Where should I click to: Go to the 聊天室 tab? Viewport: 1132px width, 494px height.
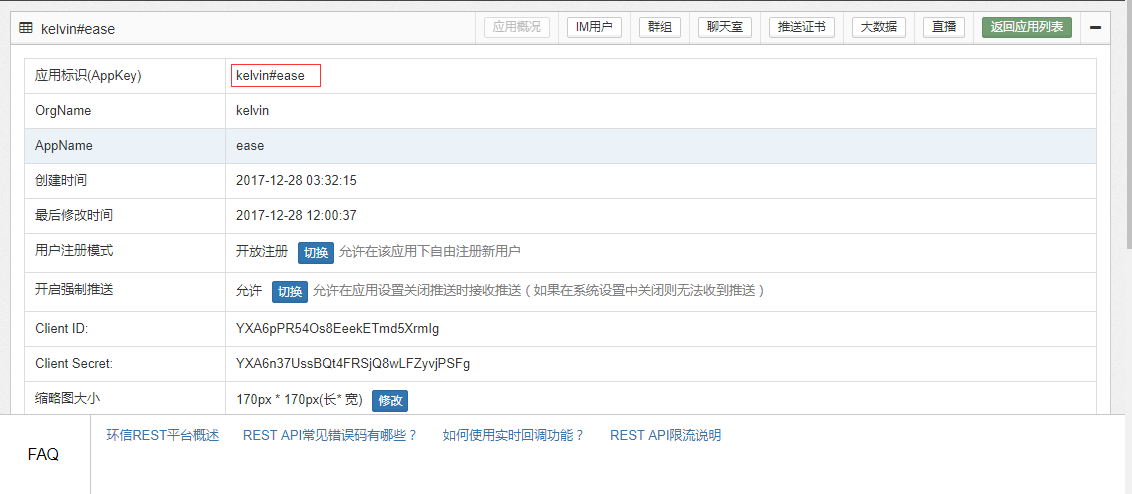pyautogui.click(x=725, y=27)
